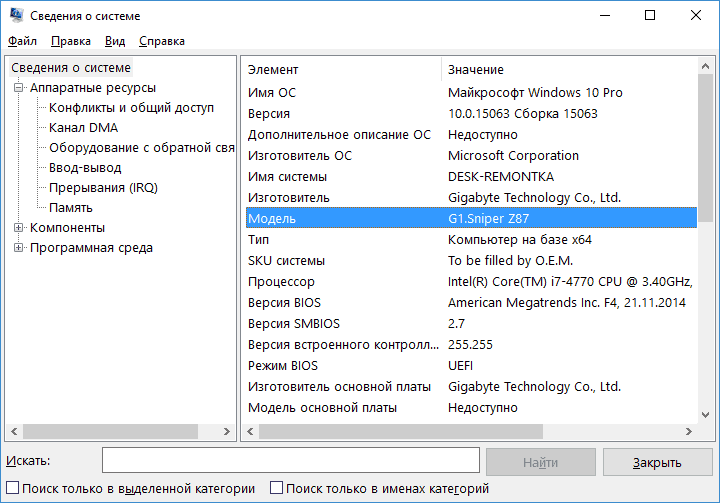Click the System Information title bar icon

pyautogui.click(x=17, y=15)
